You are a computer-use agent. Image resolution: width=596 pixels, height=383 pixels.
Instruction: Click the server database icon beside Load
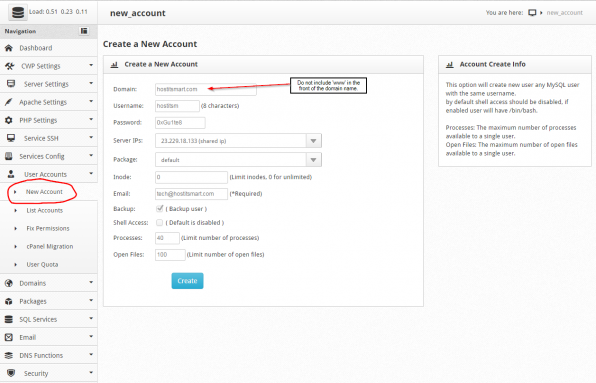(x=17, y=12)
